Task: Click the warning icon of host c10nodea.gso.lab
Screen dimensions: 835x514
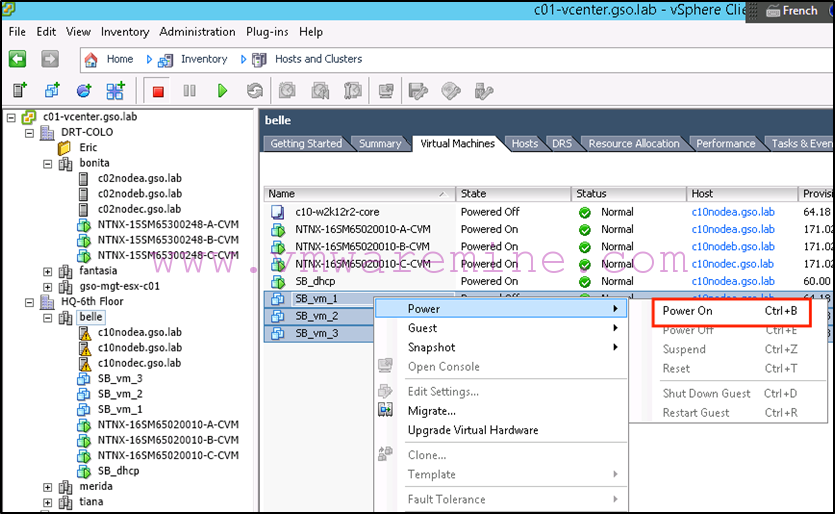Action: click(x=84, y=333)
